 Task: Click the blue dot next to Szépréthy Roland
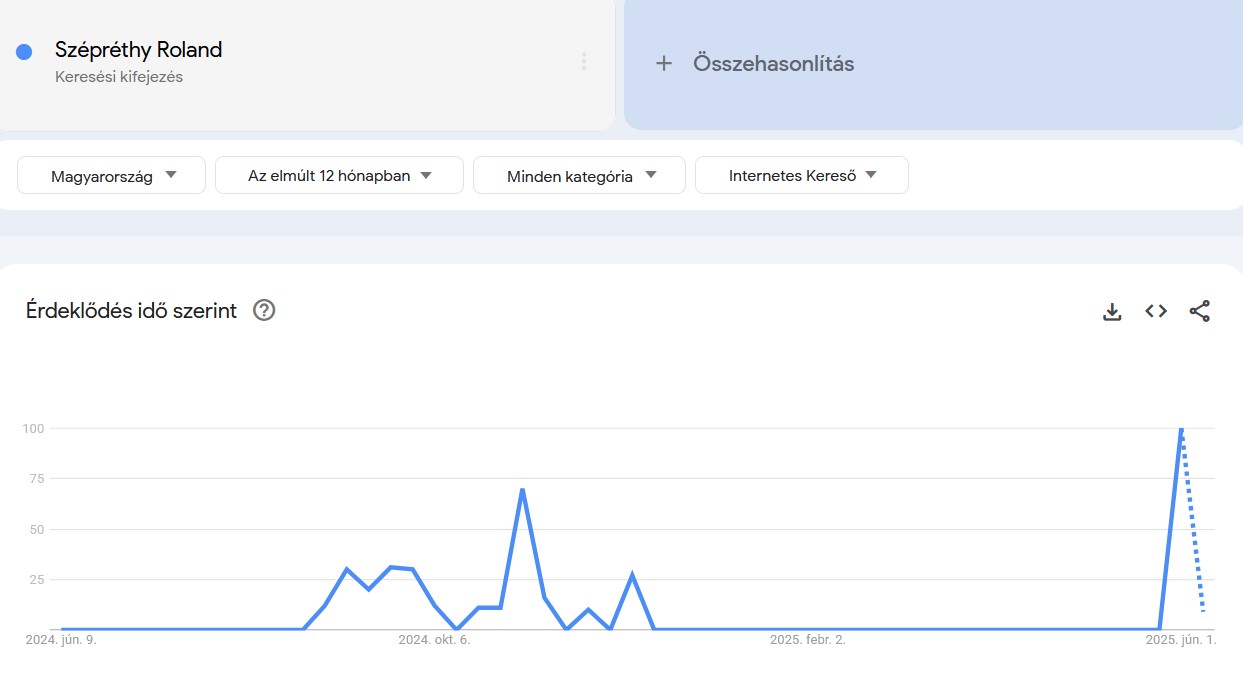point(23,50)
